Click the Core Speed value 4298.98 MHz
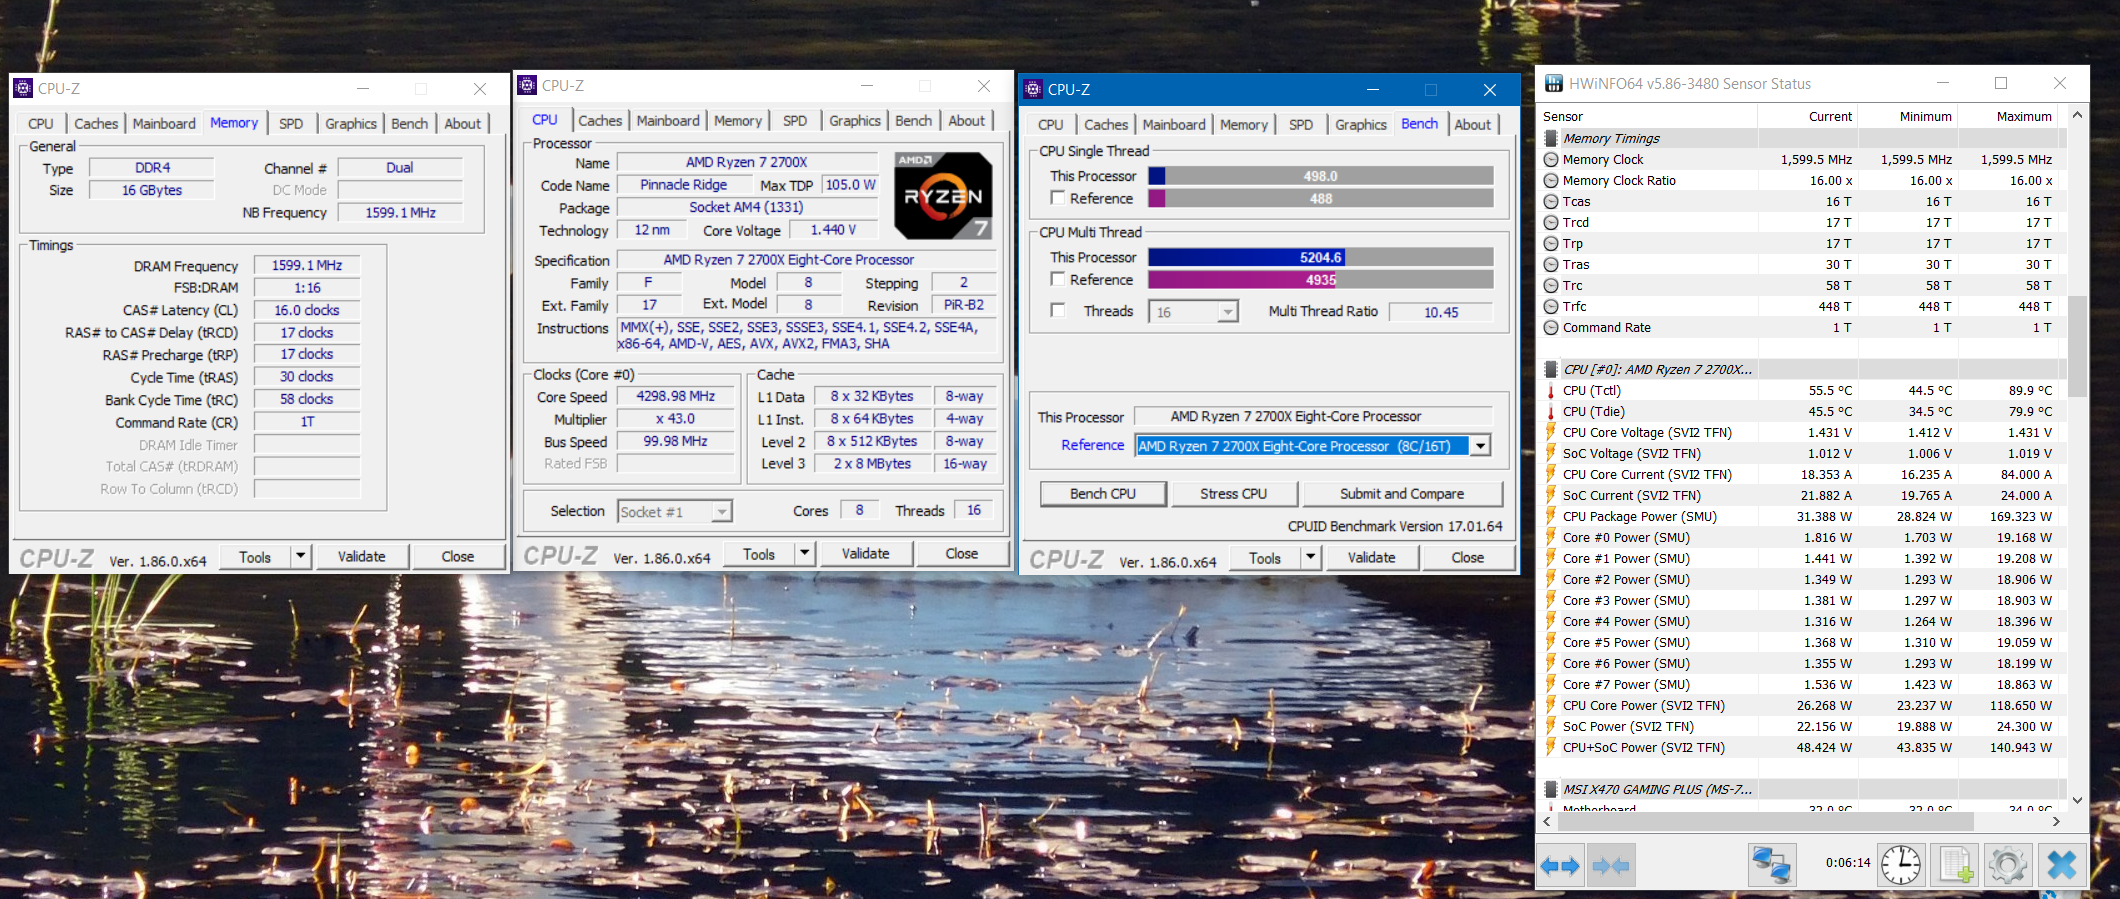Viewport: 2120px width, 899px height. [x=676, y=396]
